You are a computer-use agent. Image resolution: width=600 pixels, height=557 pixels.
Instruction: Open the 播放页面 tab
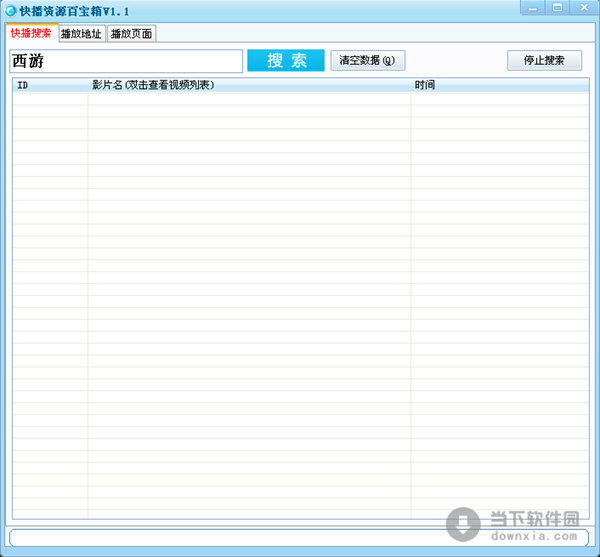[131, 34]
